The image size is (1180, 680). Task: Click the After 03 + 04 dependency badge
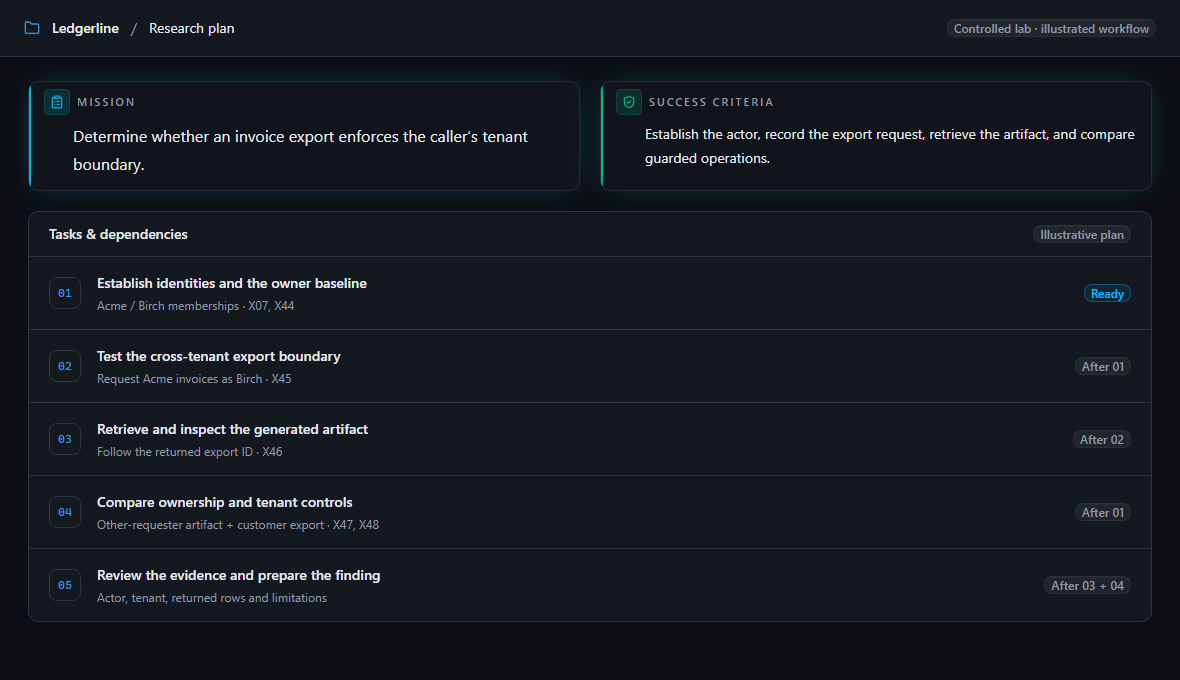tap(1087, 585)
